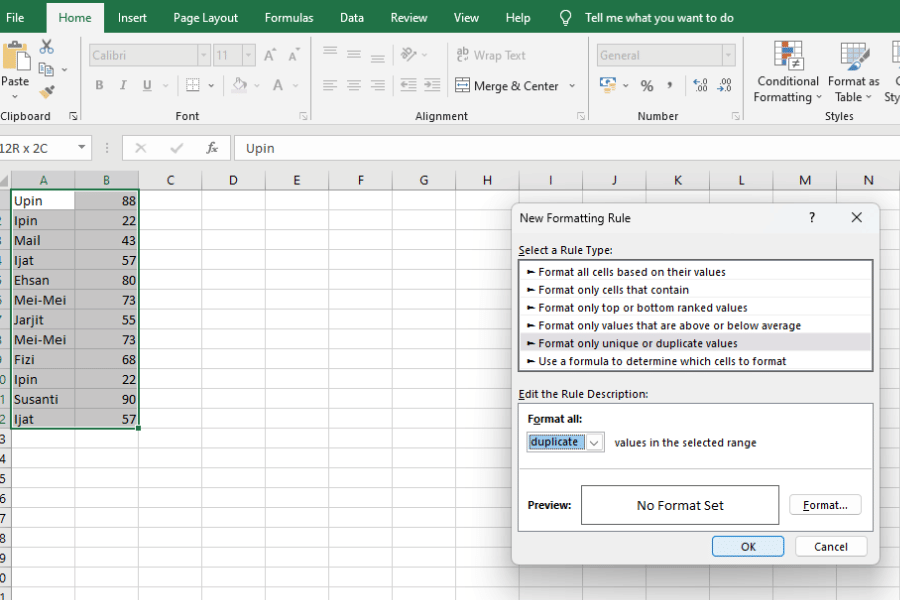Click the Cut (scissors) icon
This screenshot has height=600, width=900.
coord(45,47)
